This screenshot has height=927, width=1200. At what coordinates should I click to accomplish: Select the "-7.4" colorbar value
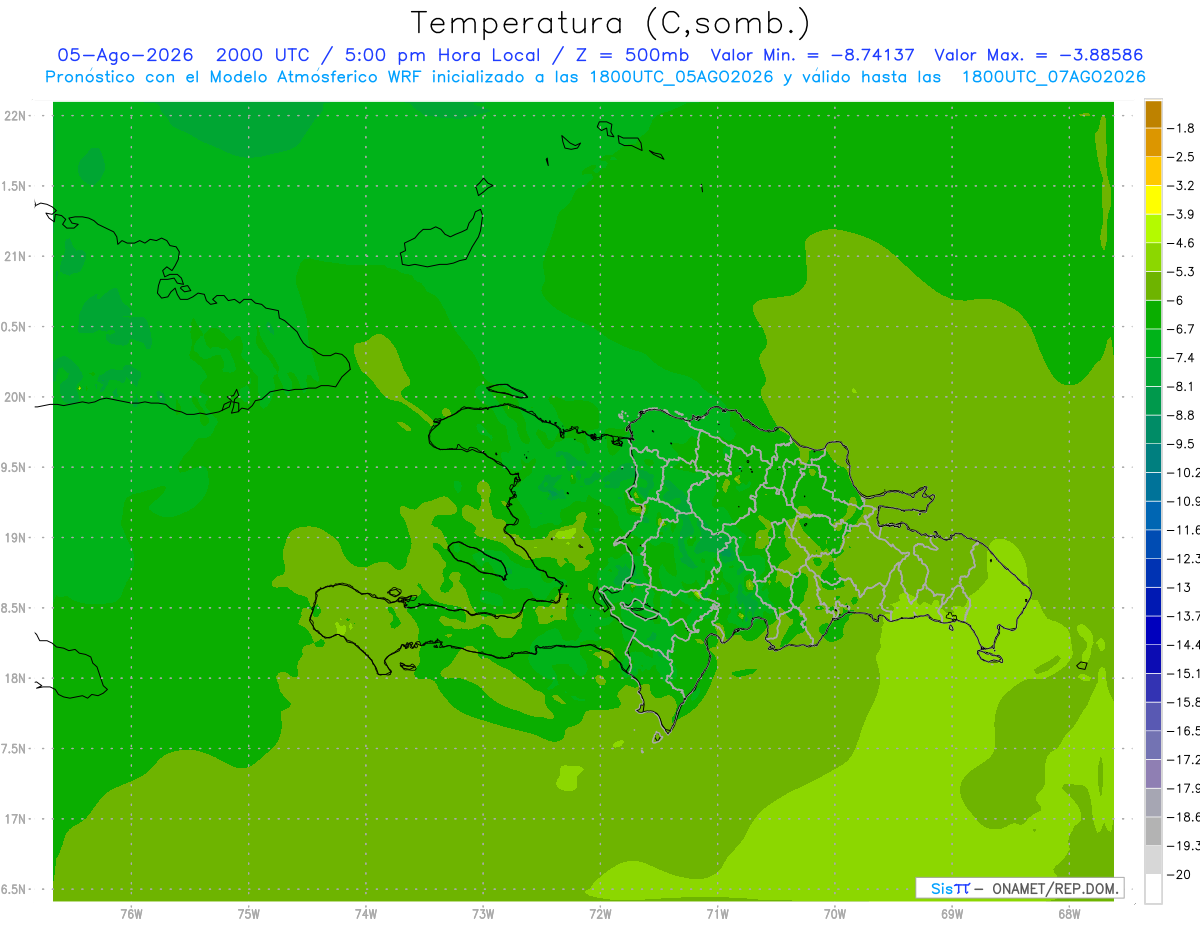(1181, 358)
